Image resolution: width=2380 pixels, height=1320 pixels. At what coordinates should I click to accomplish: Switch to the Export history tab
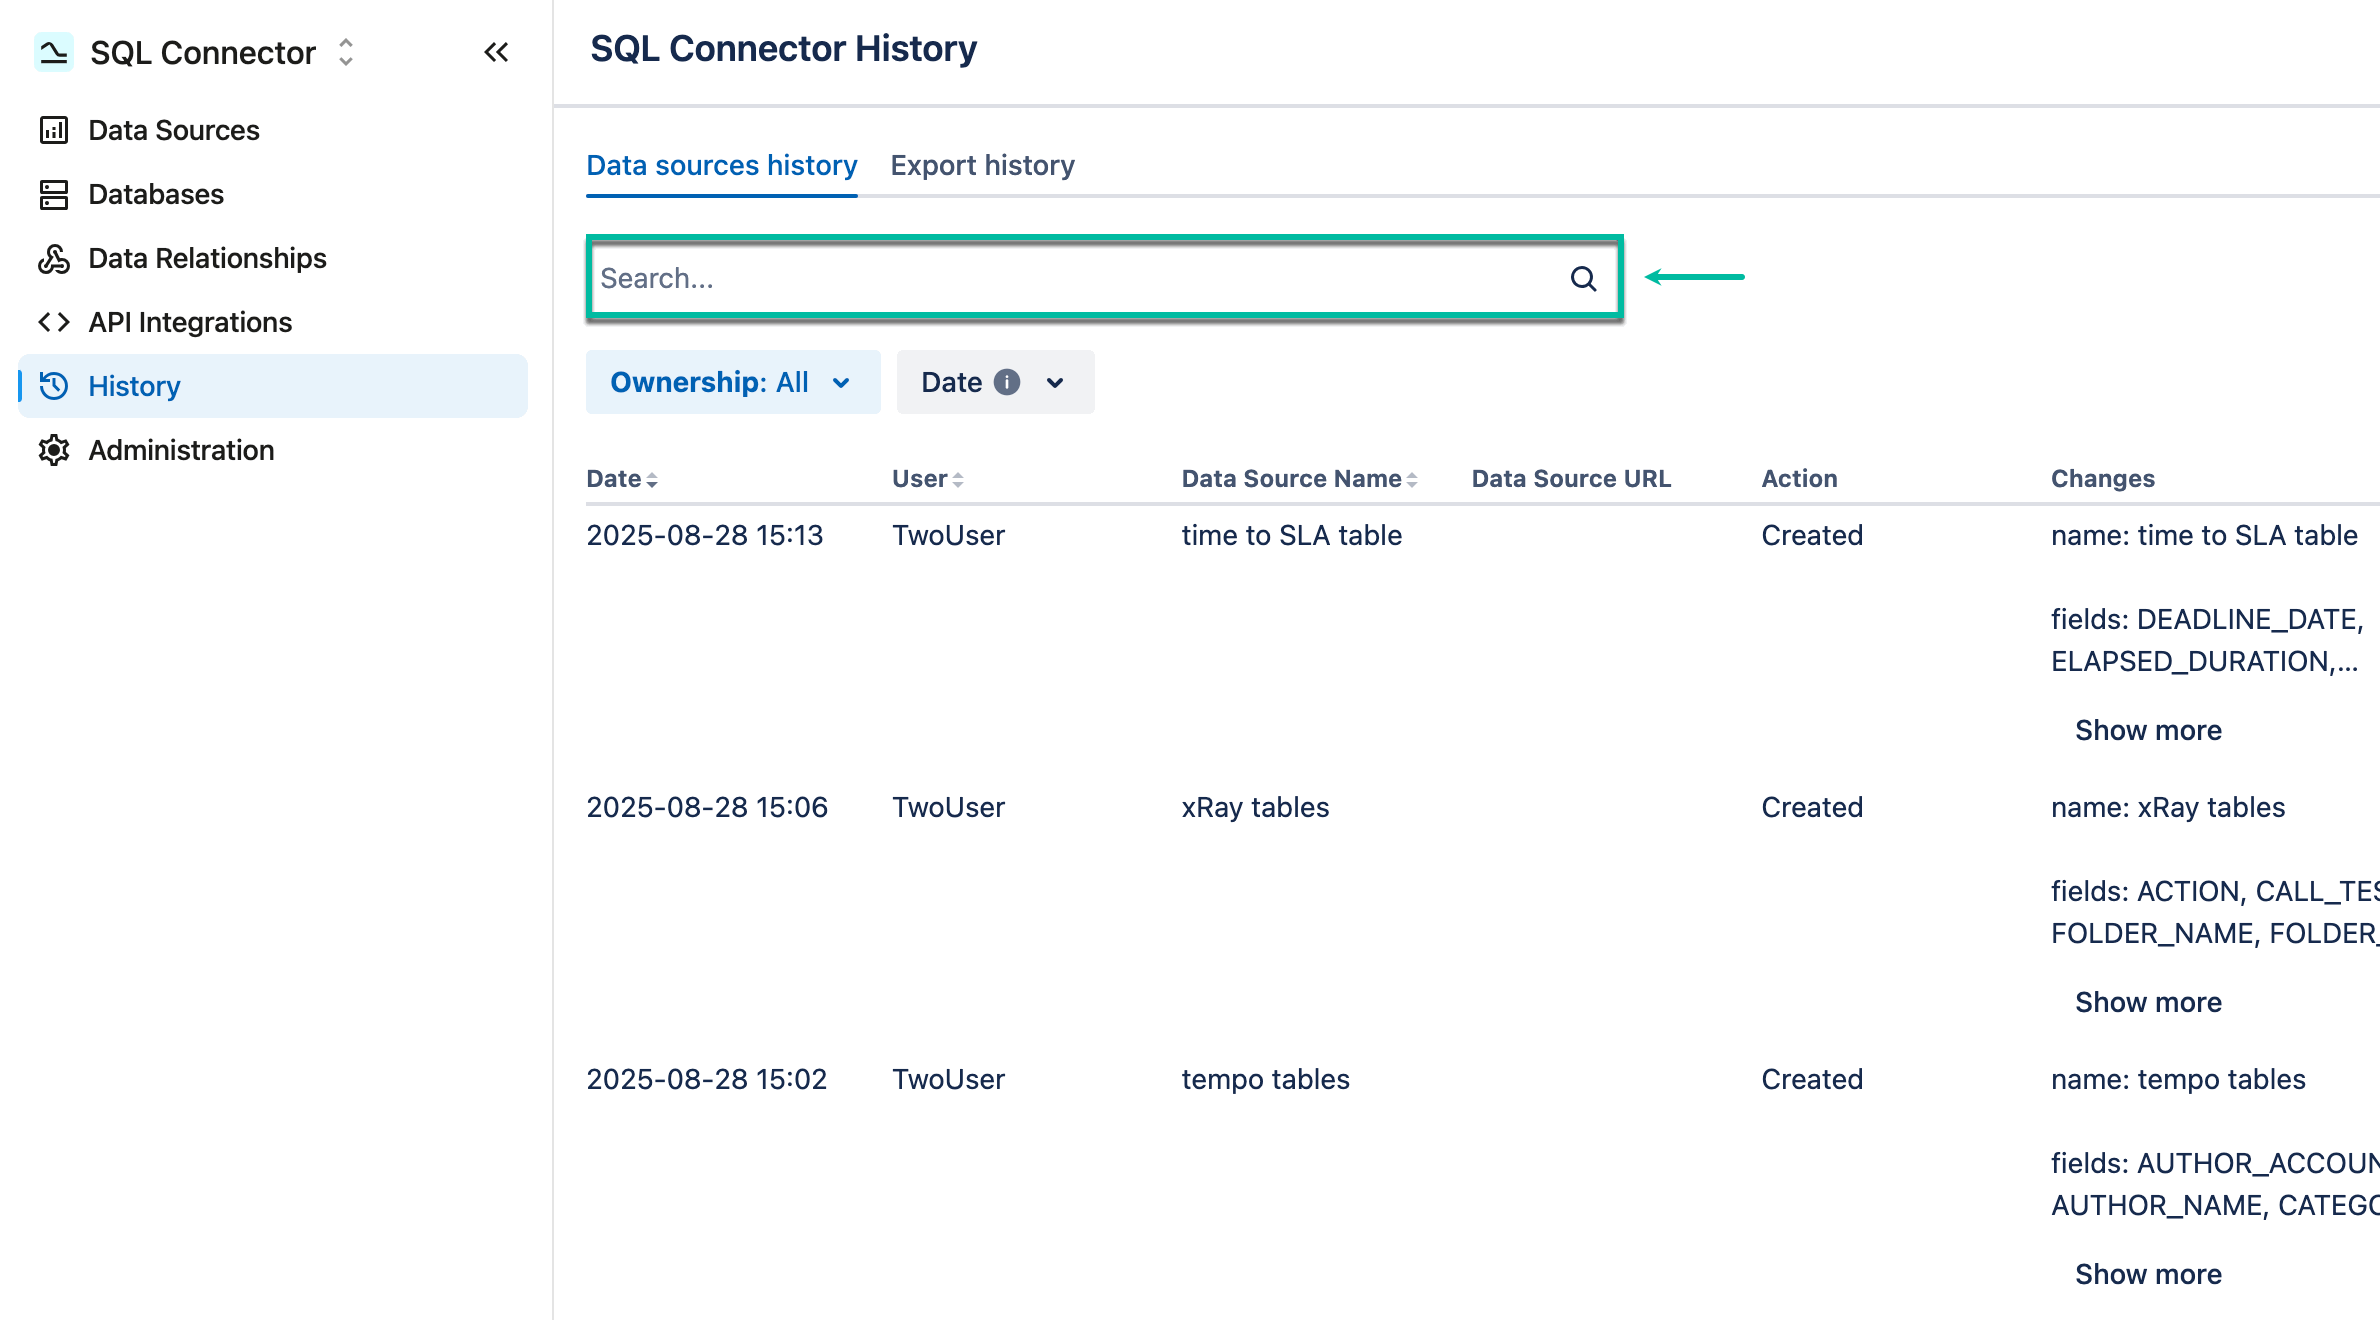pos(982,165)
